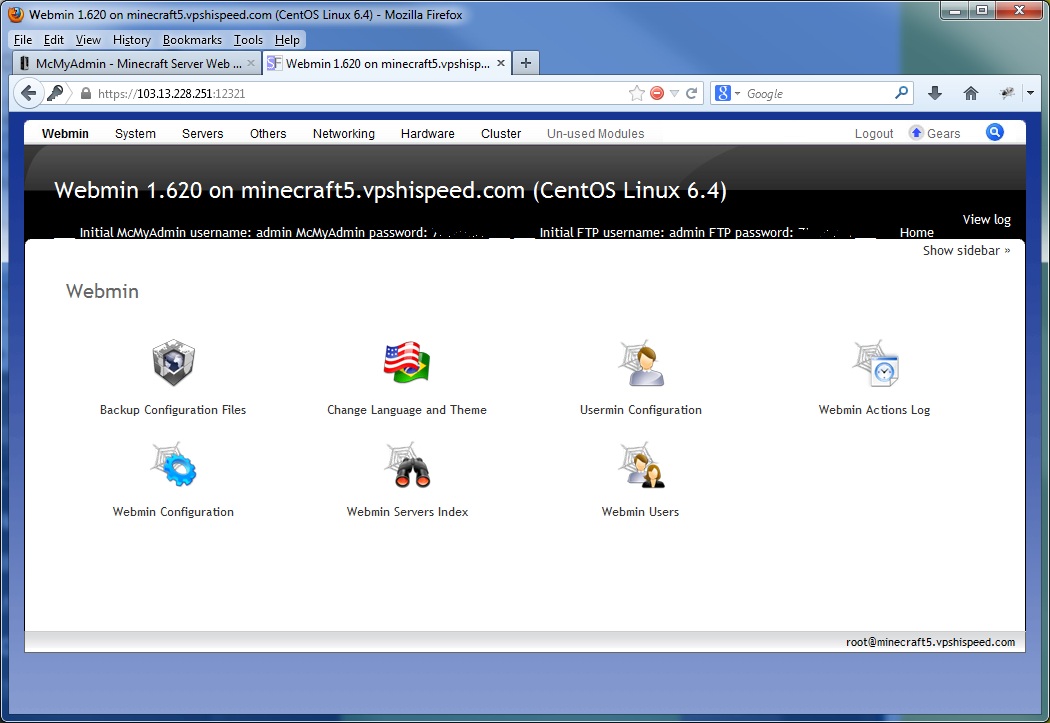Bookmark this page with the star icon

pyautogui.click(x=637, y=93)
